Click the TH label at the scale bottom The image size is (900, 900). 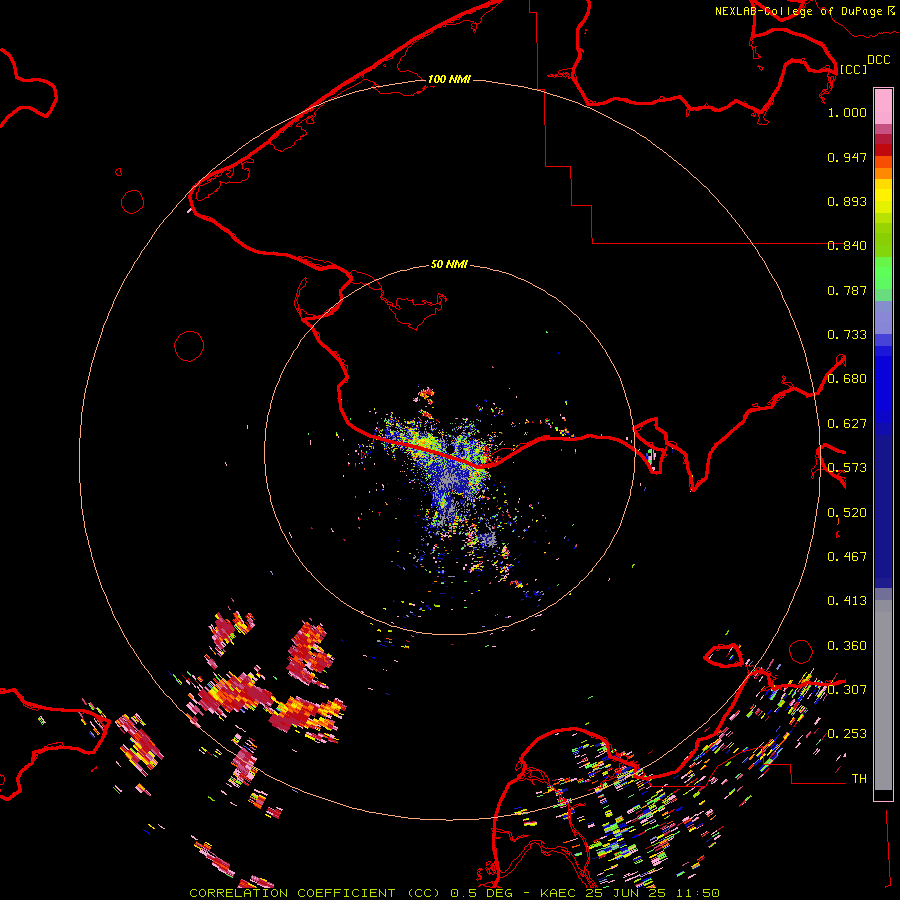(859, 779)
